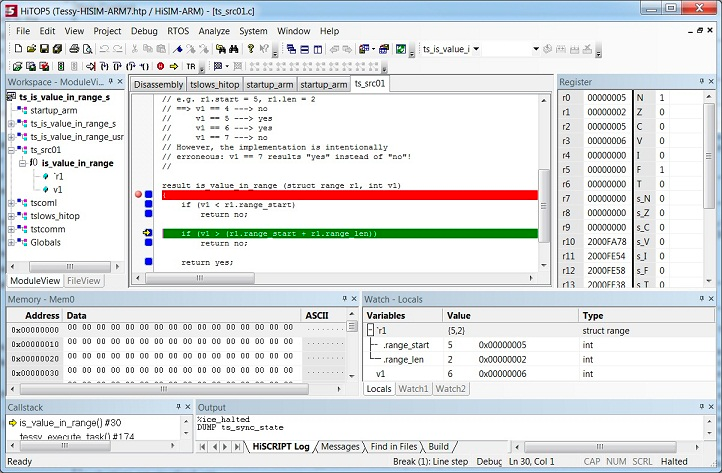Click the Save All icon

pos(57,49)
